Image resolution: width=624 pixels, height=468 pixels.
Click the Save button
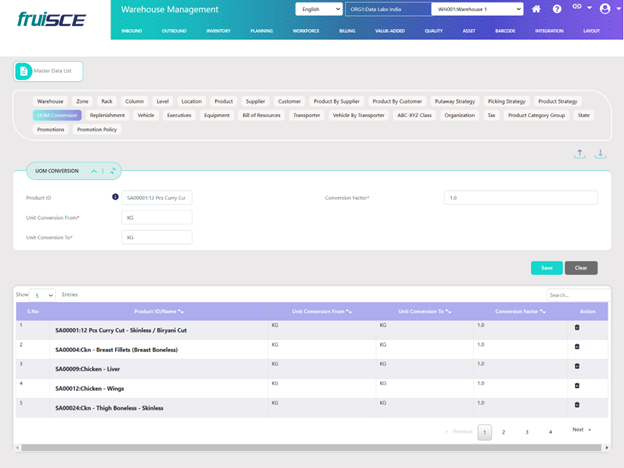click(546, 268)
